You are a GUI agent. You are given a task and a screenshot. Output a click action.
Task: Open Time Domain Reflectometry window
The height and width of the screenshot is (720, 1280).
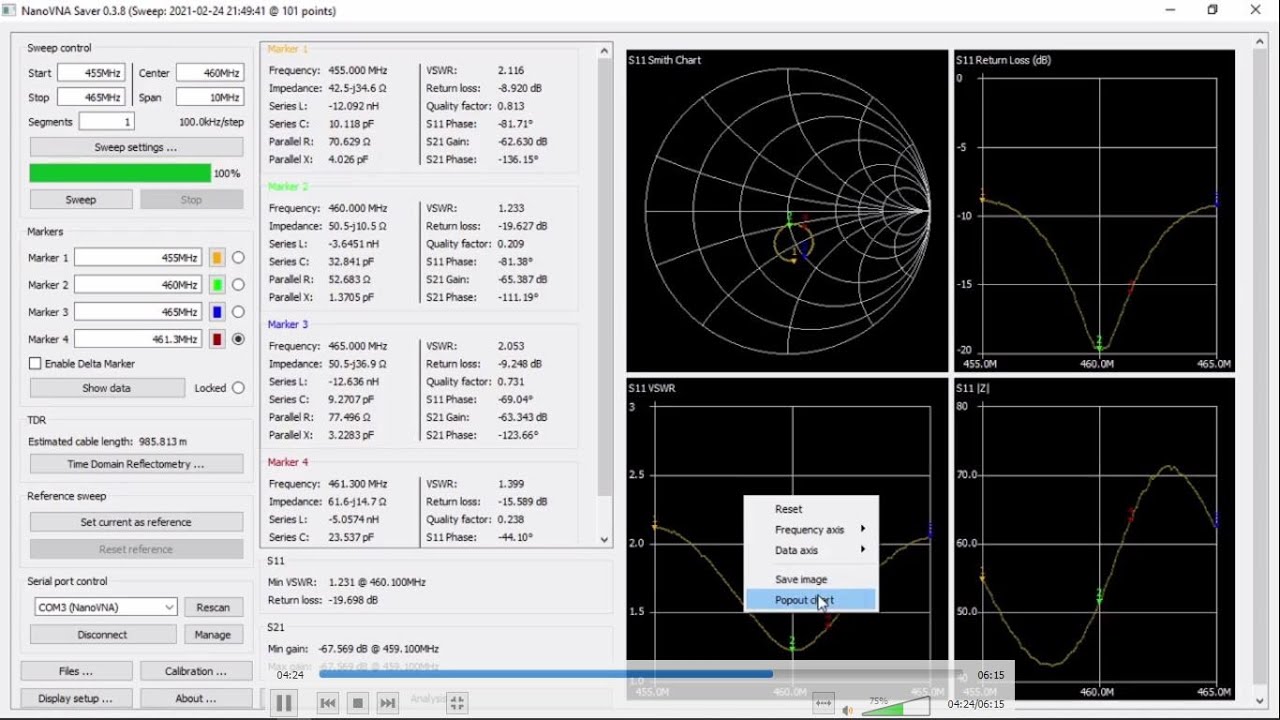pyautogui.click(x=136, y=464)
